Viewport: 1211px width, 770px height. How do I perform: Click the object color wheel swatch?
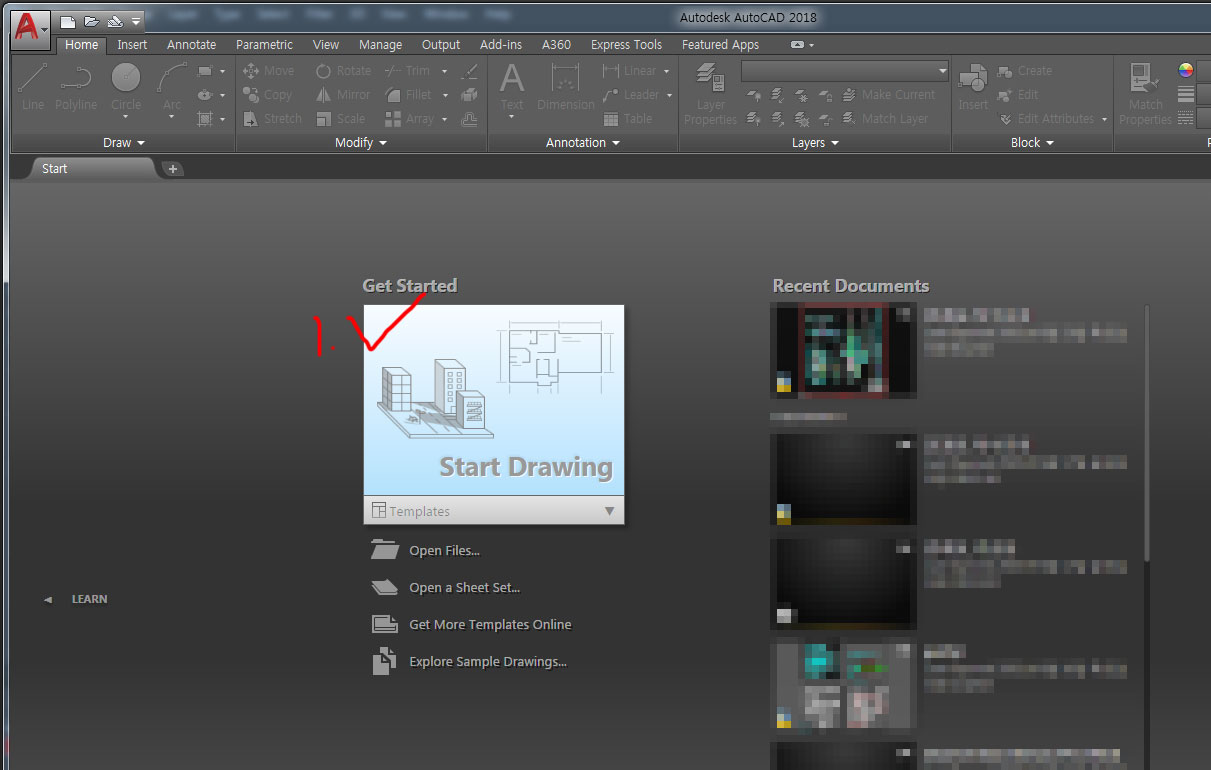[1186, 70]
